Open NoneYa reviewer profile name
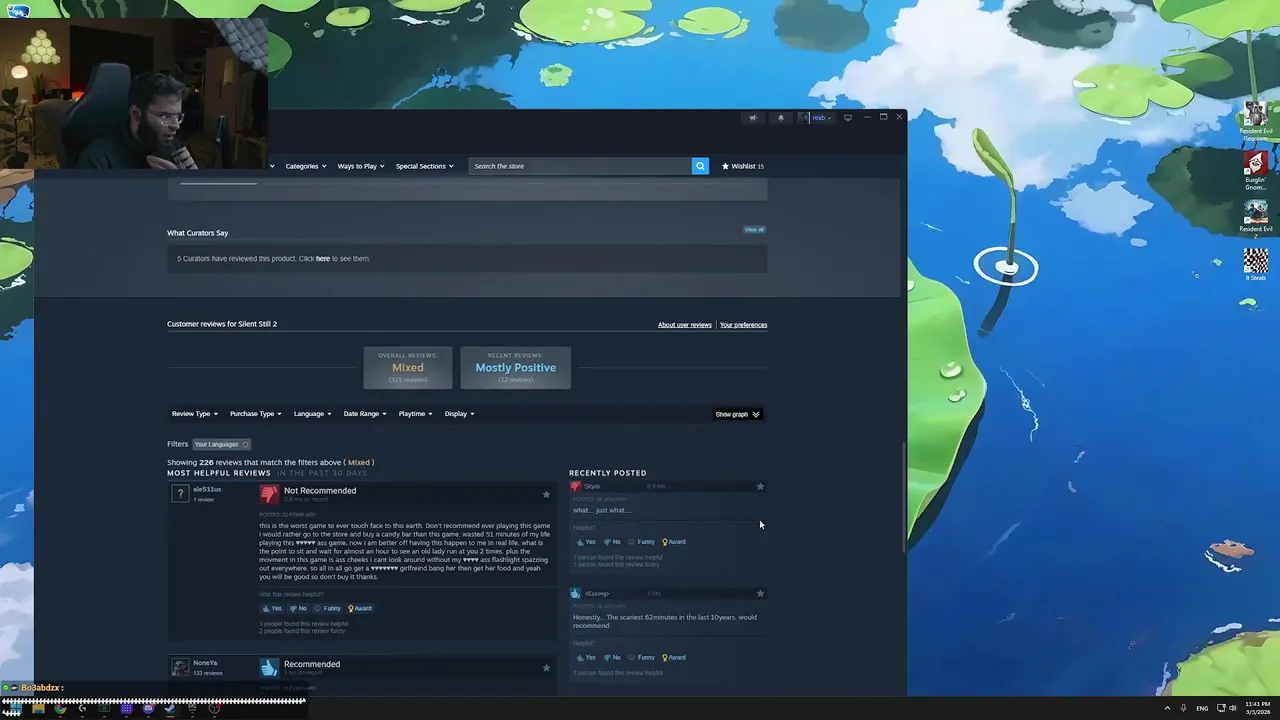Viewport: 1280px width, 720px height. [205, 663]
